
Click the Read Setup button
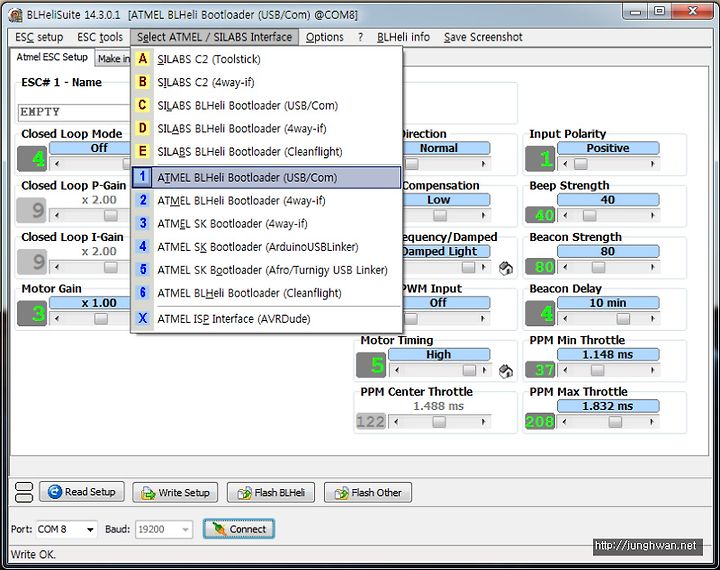[x=82, y=492]
